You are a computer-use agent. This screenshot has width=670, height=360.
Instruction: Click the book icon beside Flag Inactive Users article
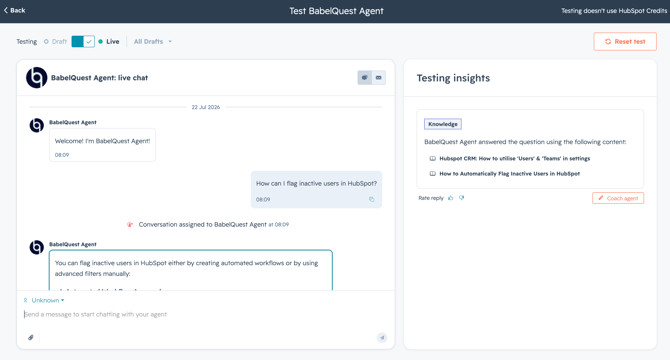[x=432, y=174]
